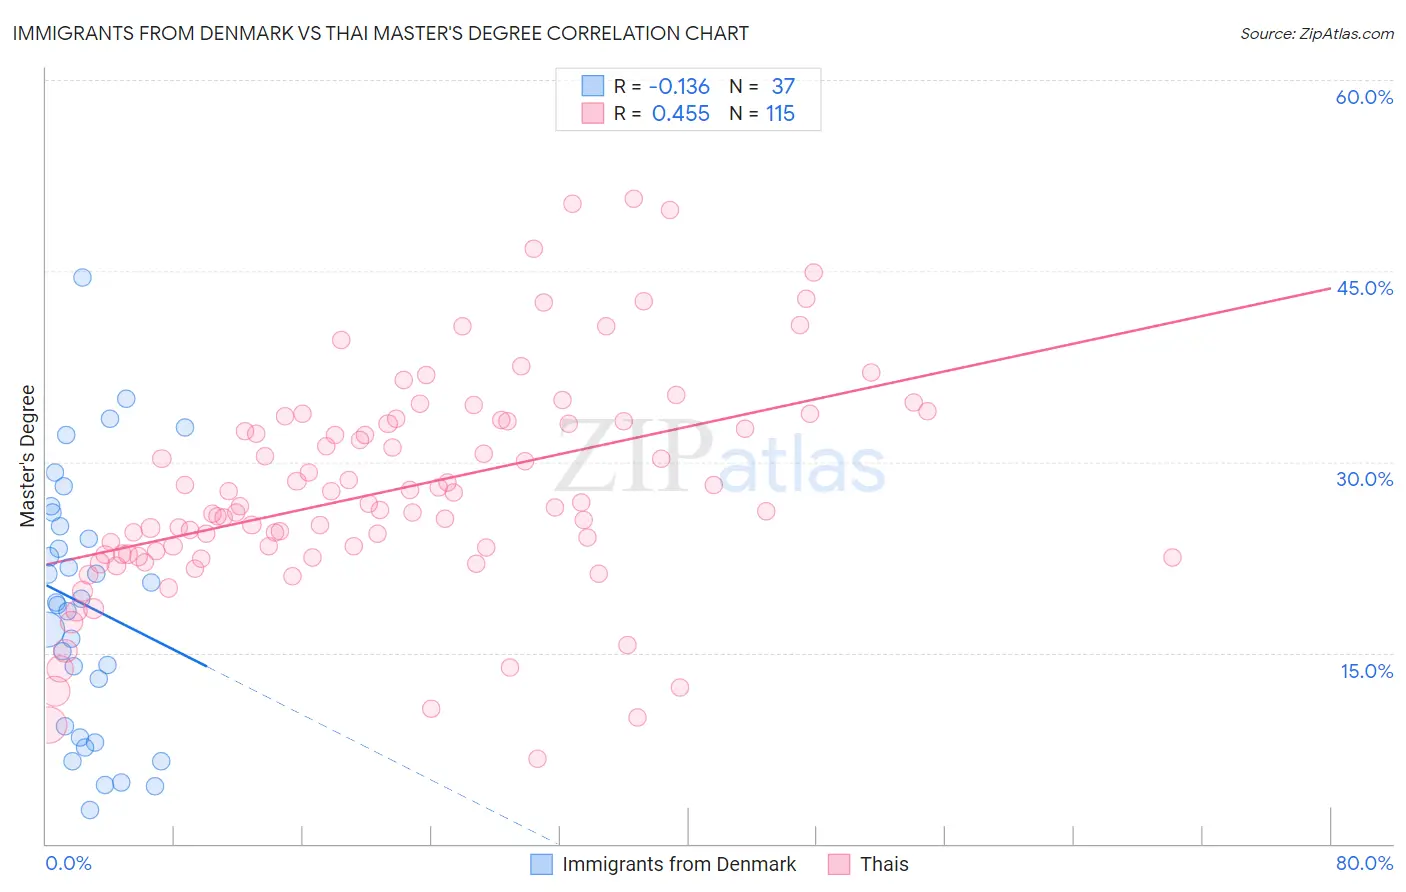1406x892 pixels.
Task: Toggle the Immigrants from Denmark legend swatch
Action: click(x=541, y=864)
